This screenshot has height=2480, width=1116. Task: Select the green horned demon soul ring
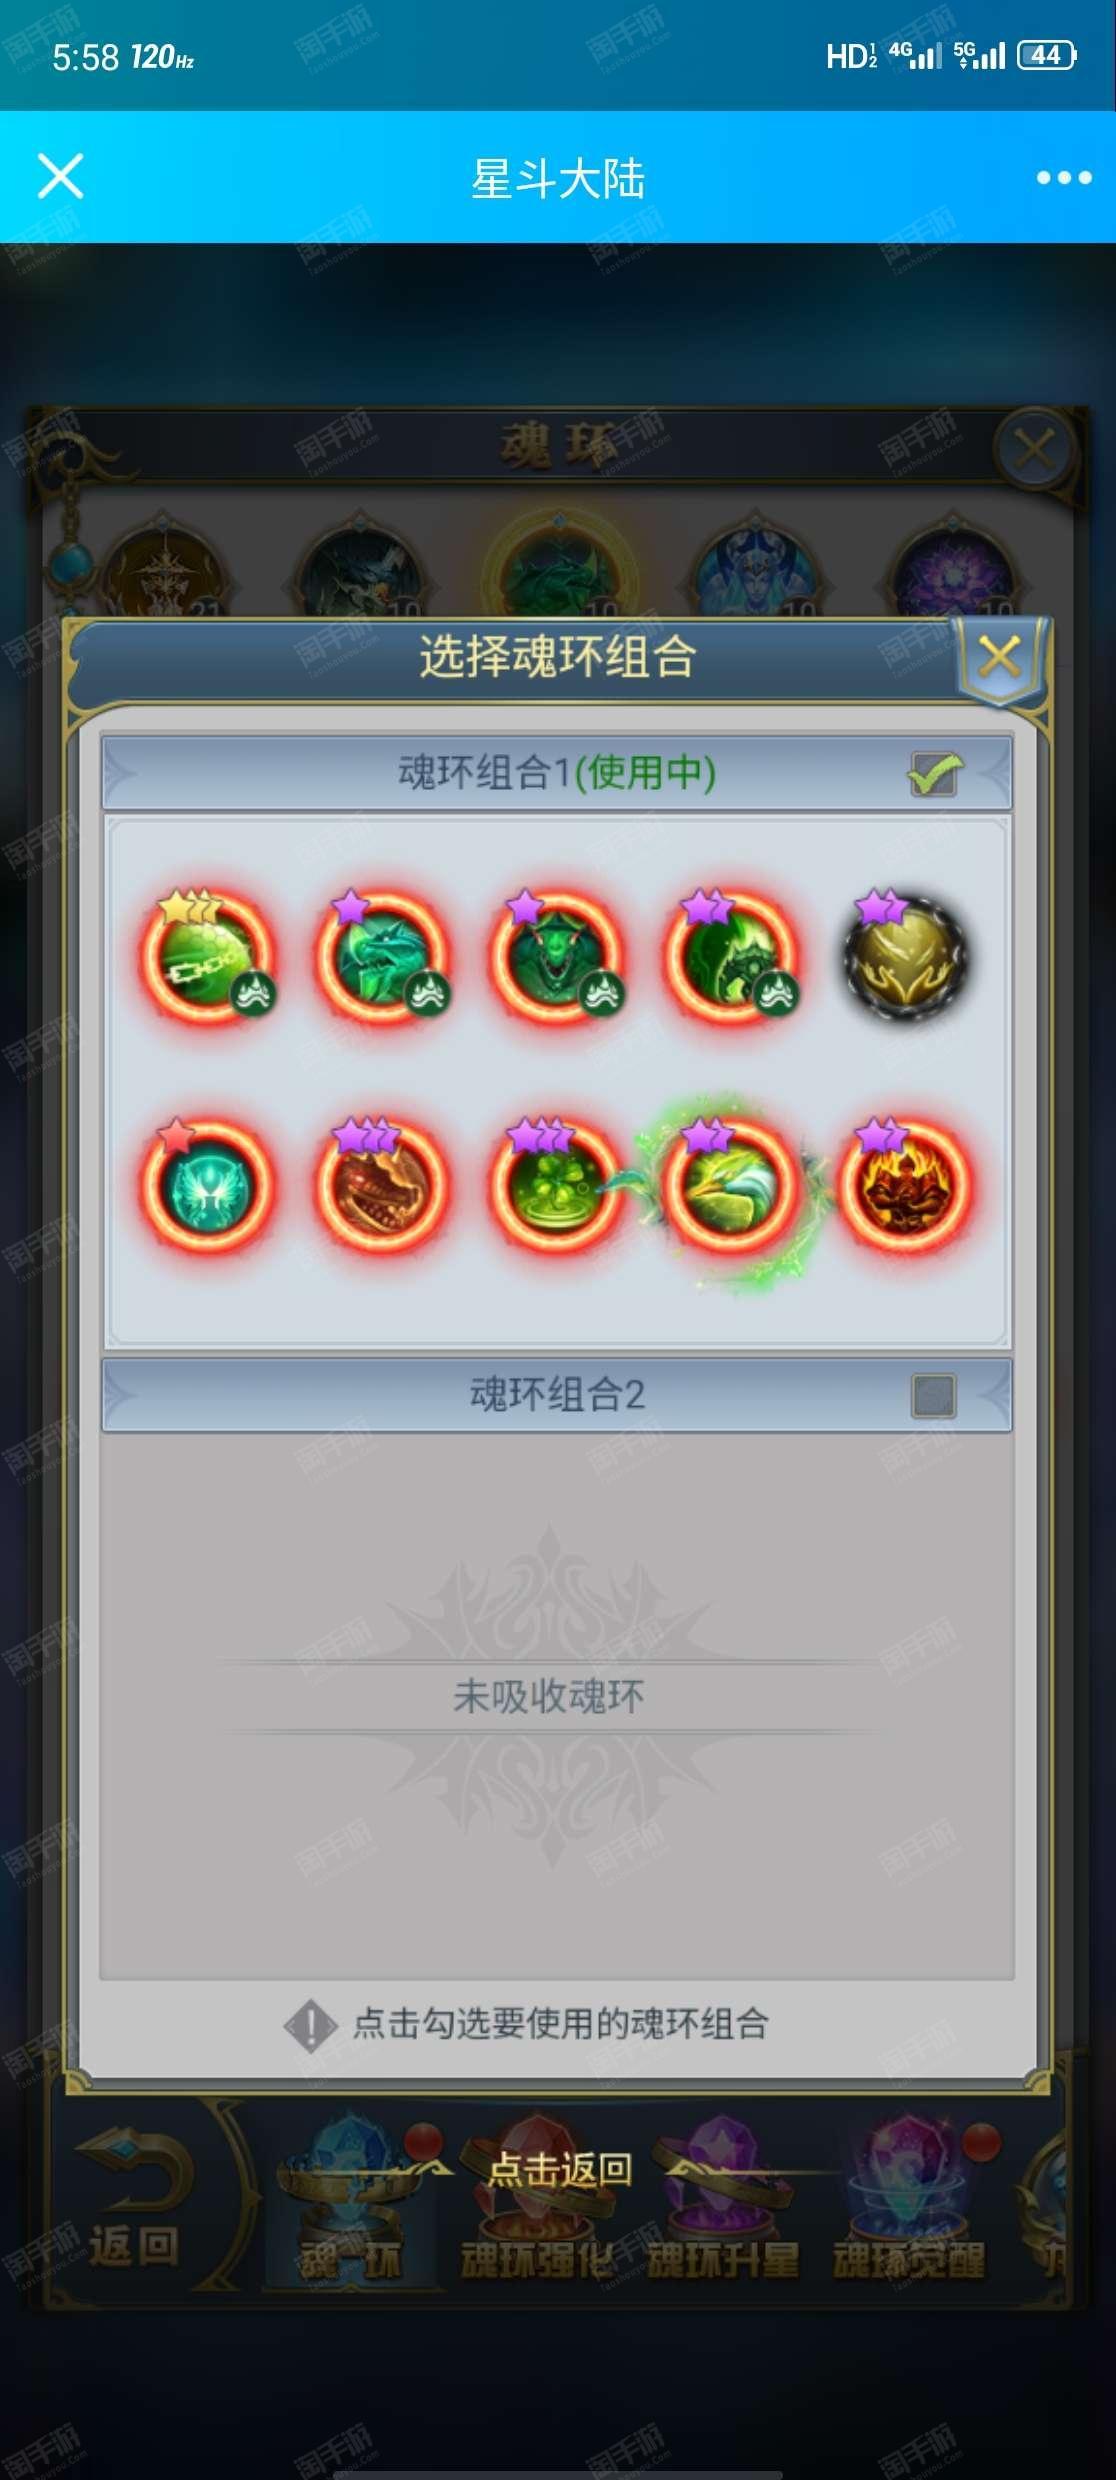click(556, 956)
